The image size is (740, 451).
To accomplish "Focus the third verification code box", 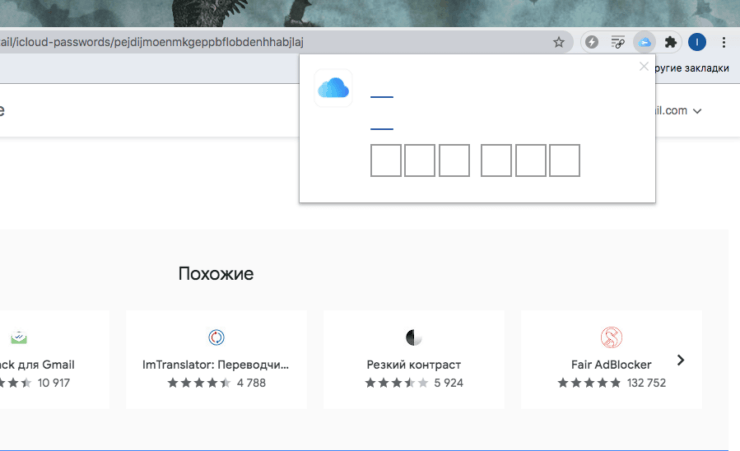I will [454, 160].
